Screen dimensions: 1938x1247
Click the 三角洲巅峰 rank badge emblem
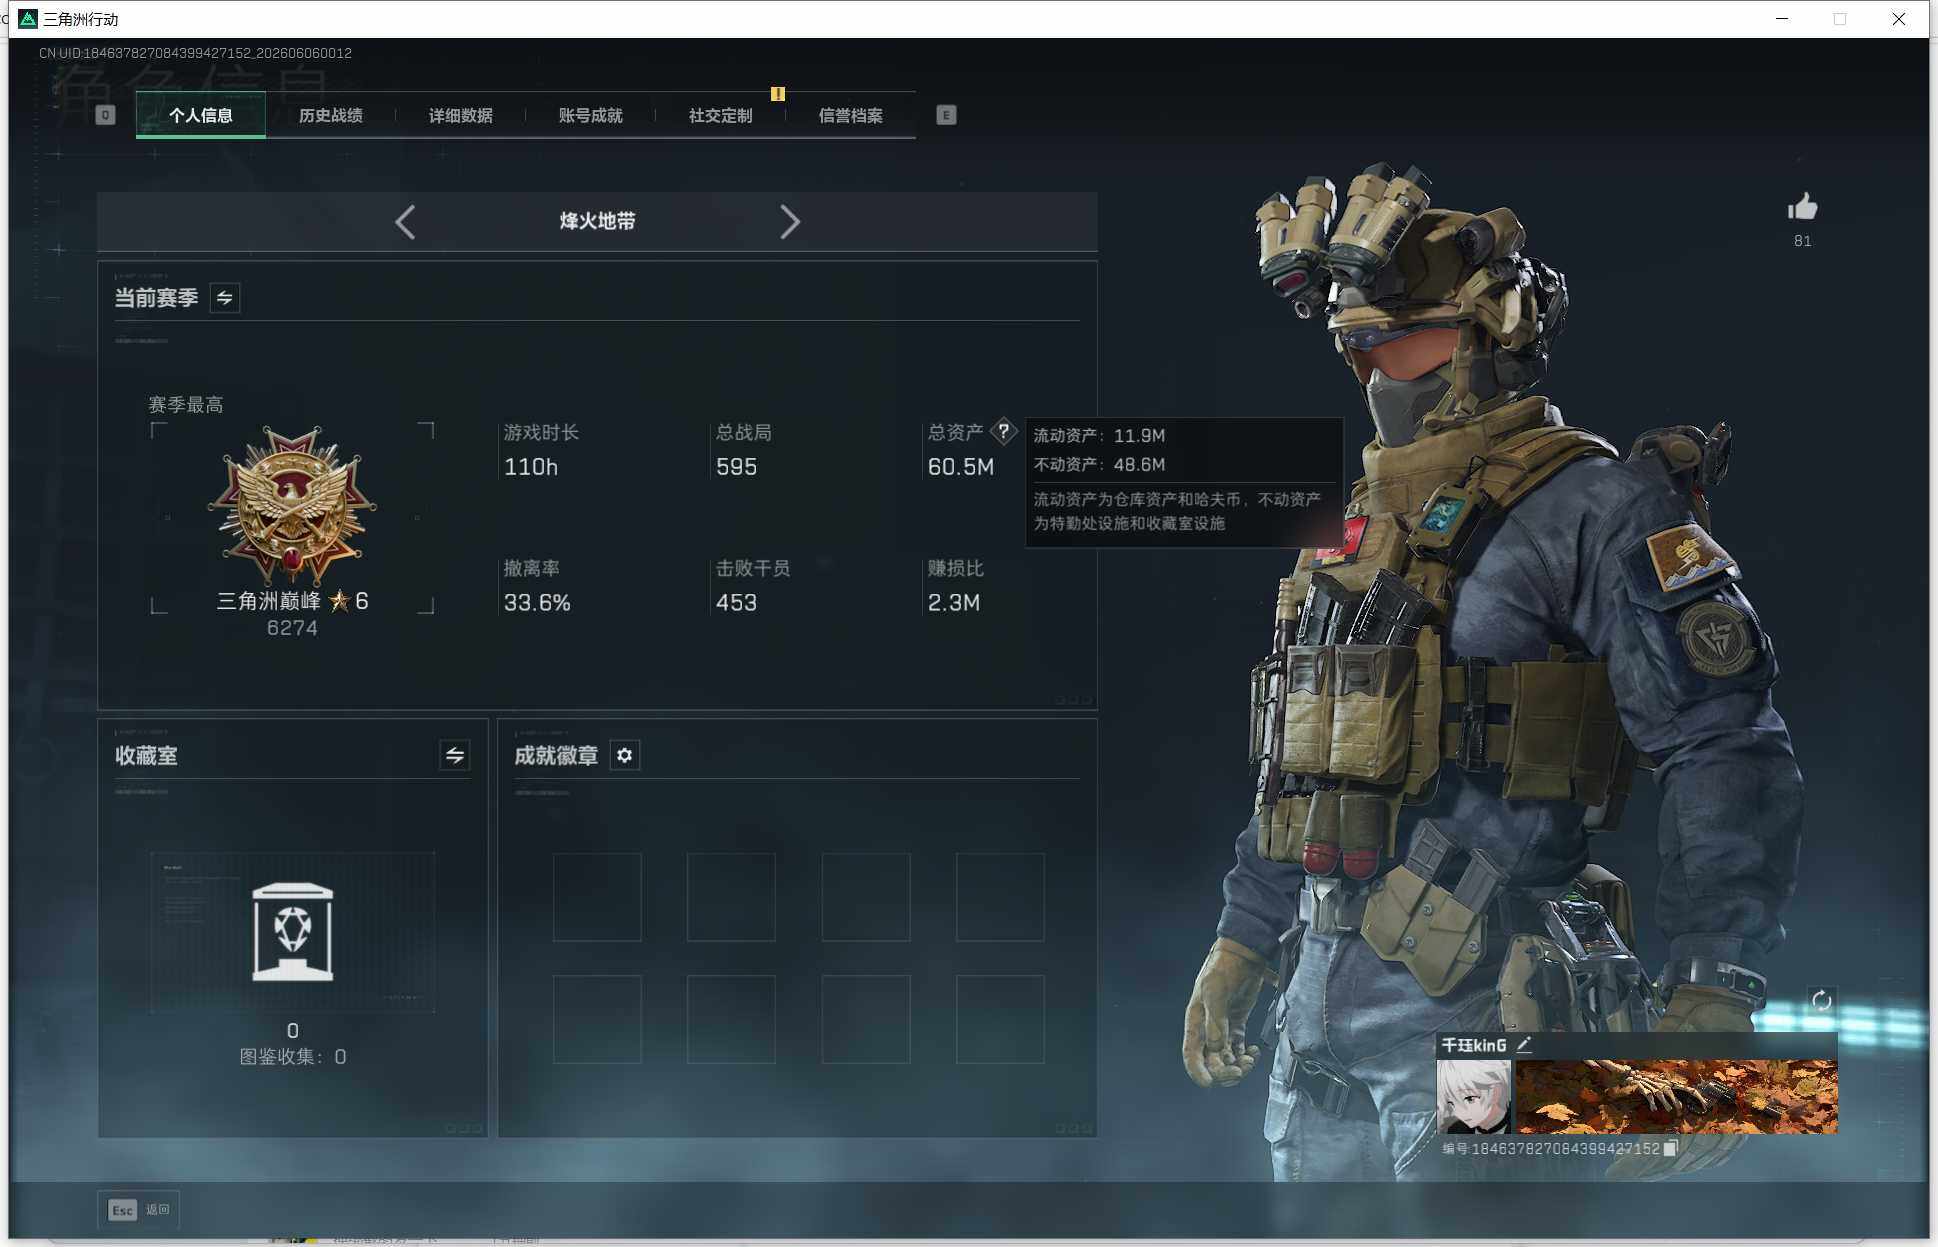tap(292, 506)
